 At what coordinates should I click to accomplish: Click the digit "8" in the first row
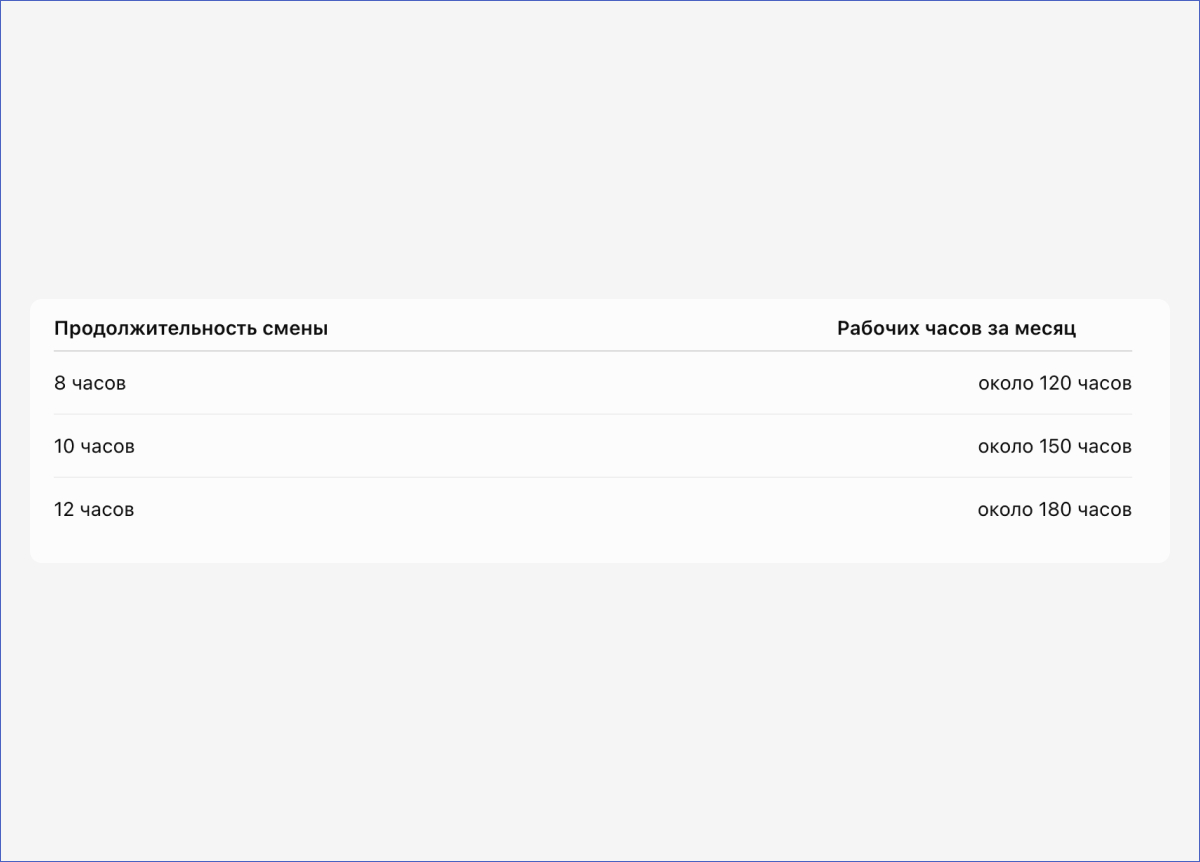click(60, 383)
